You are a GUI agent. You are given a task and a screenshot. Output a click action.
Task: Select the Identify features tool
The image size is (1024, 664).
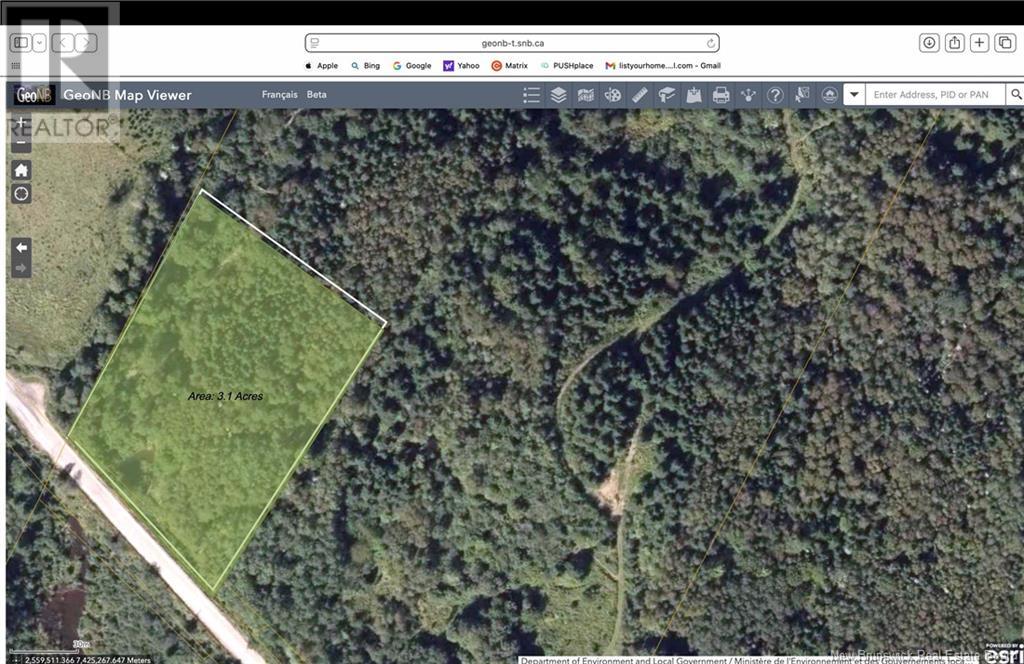801,94
